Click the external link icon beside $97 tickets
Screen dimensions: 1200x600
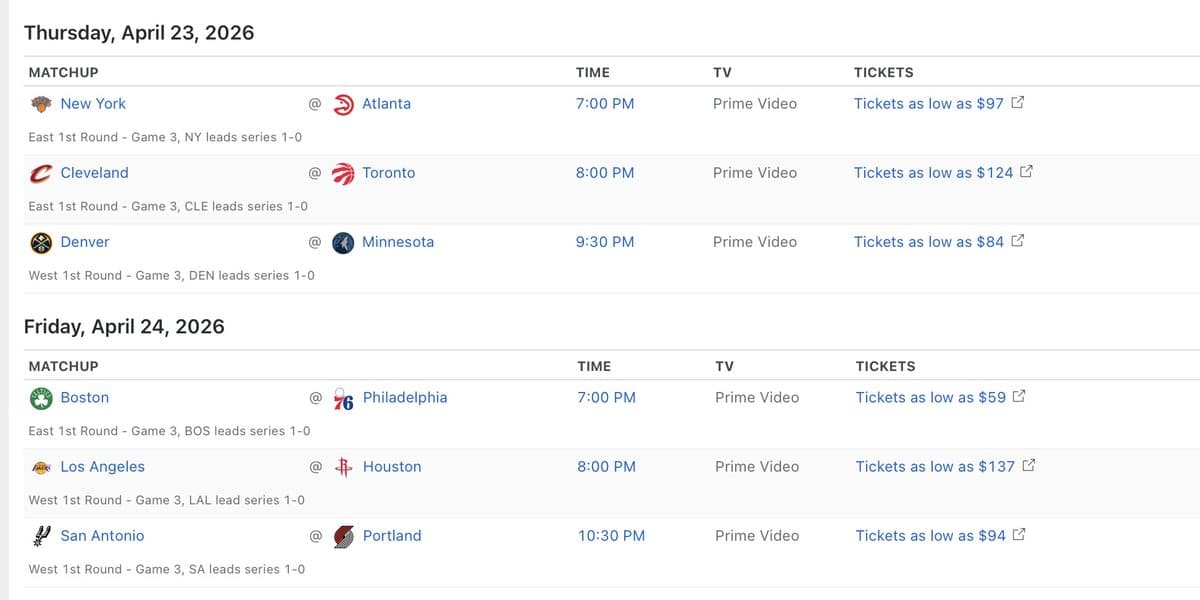coord(1017,102)
